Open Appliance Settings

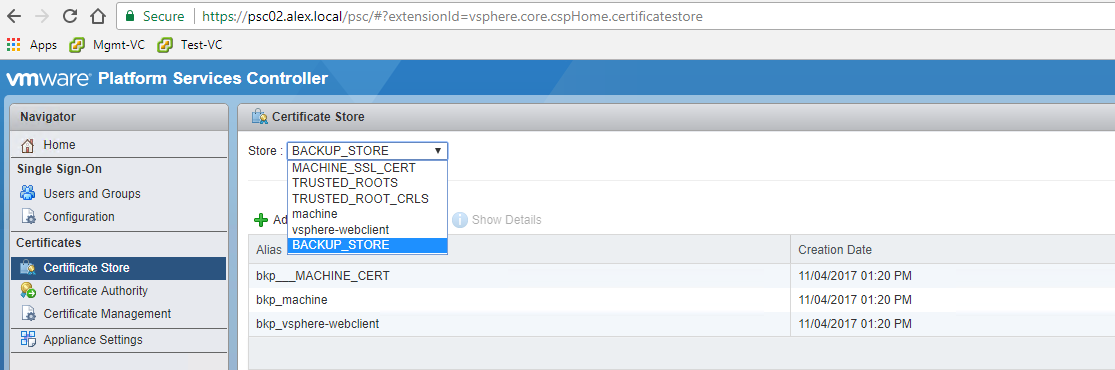click(93, 340)
